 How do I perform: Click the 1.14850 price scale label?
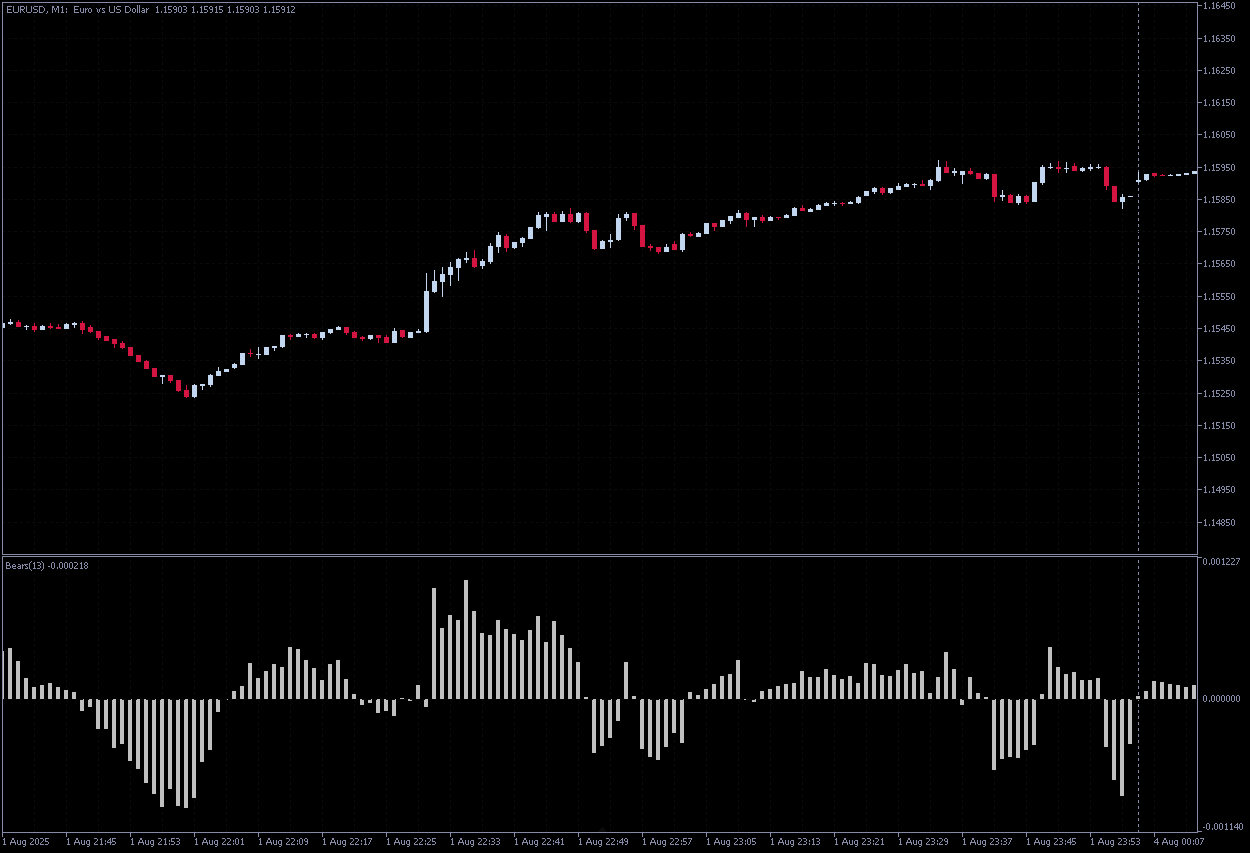[x=1222, y=522]
